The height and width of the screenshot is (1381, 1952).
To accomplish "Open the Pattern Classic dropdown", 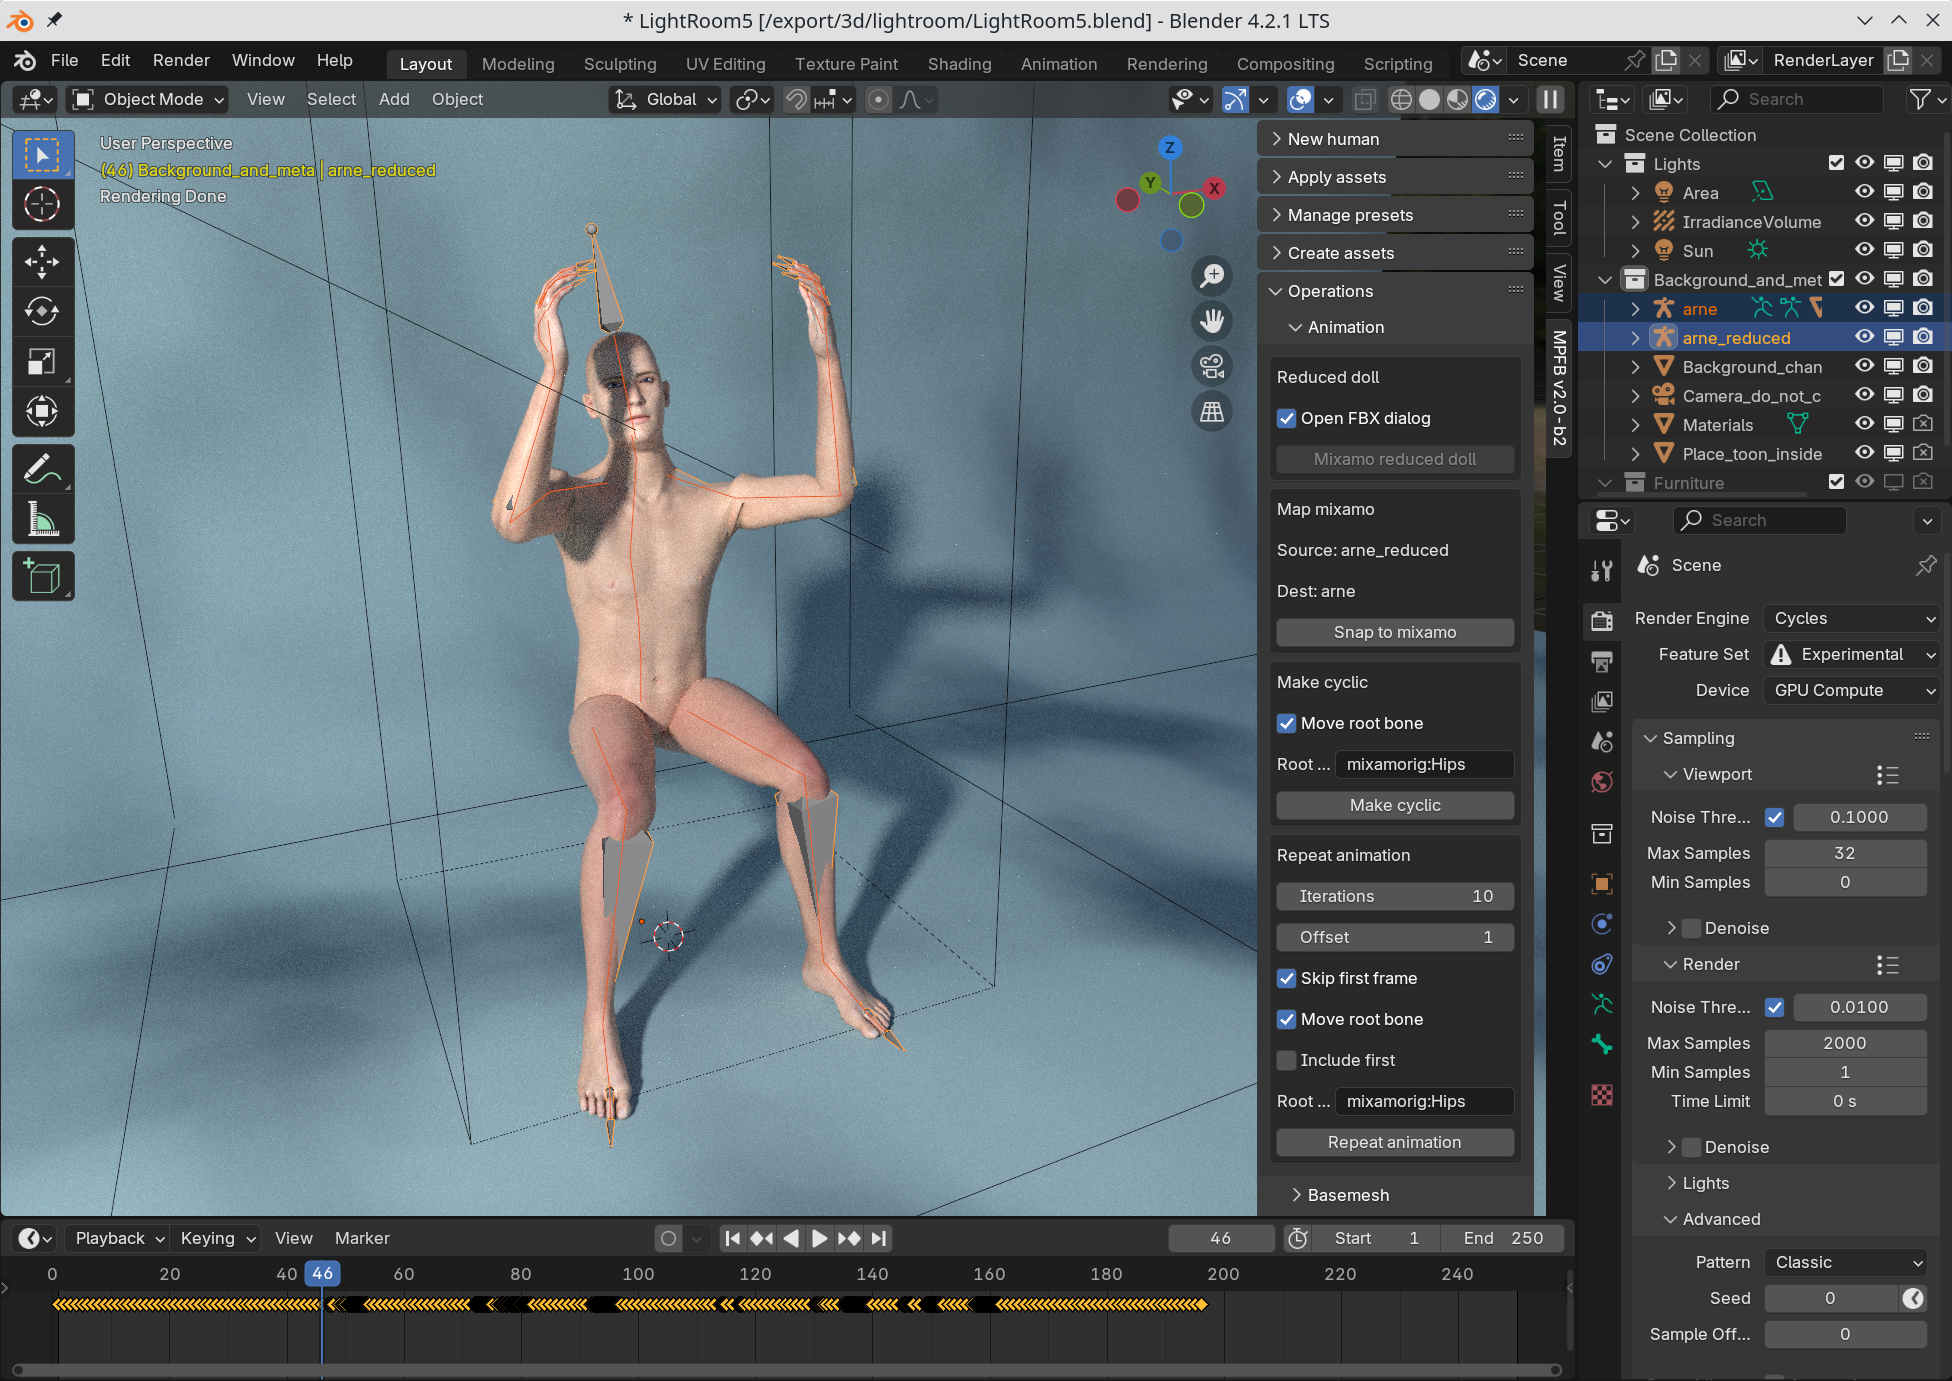I will (1846, 1262).
